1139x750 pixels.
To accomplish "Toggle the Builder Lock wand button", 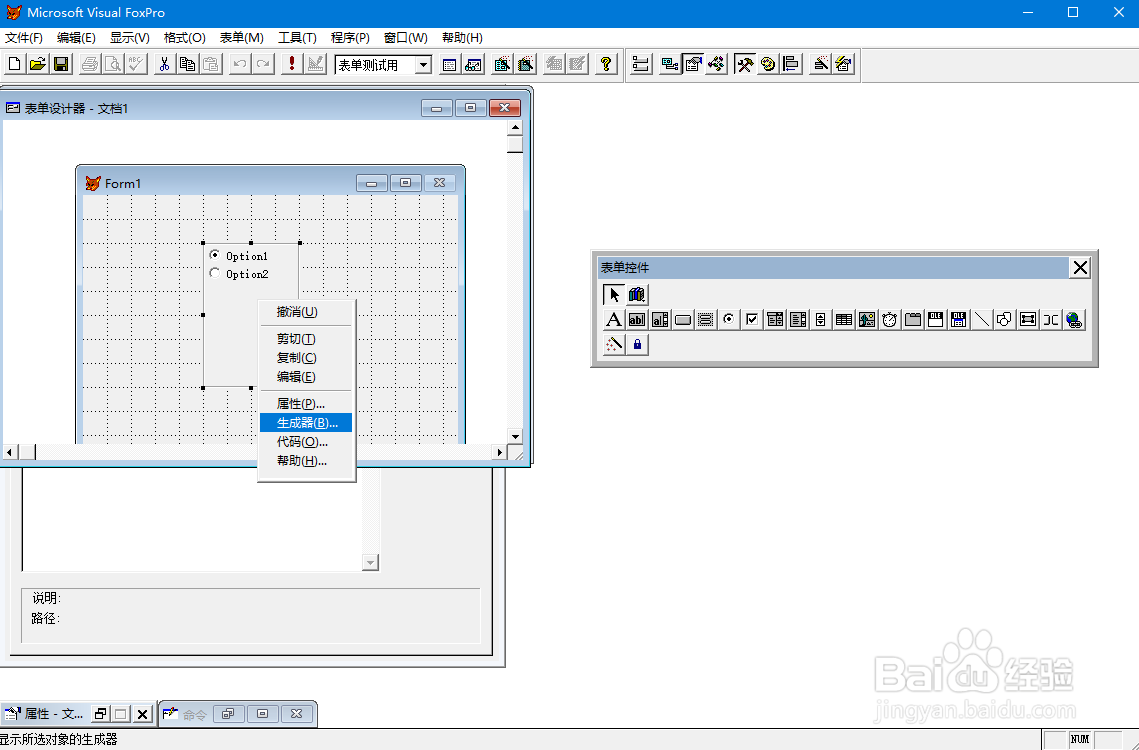I will (614, 344).
